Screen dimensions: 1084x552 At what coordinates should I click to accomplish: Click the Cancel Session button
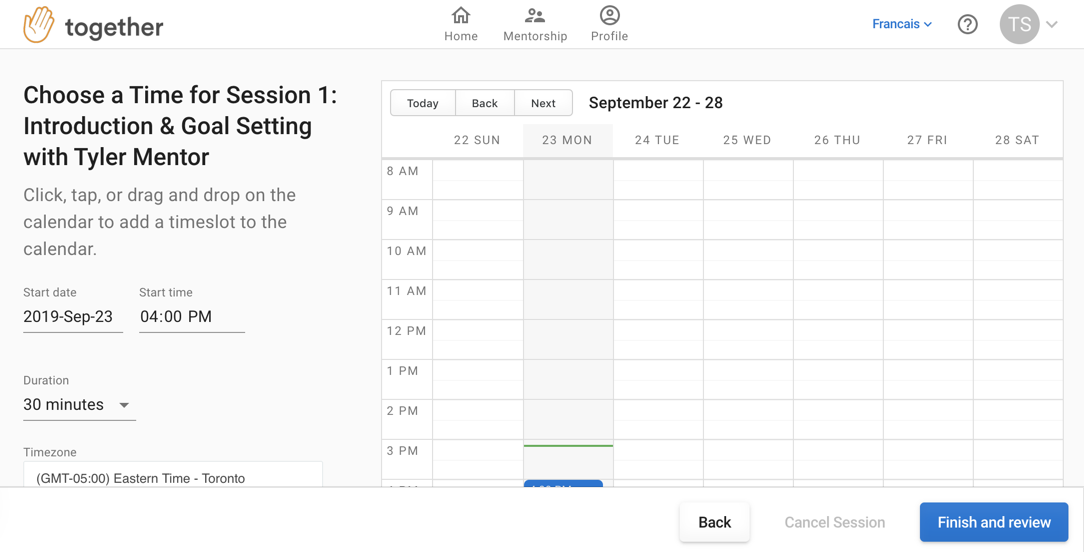834,522
